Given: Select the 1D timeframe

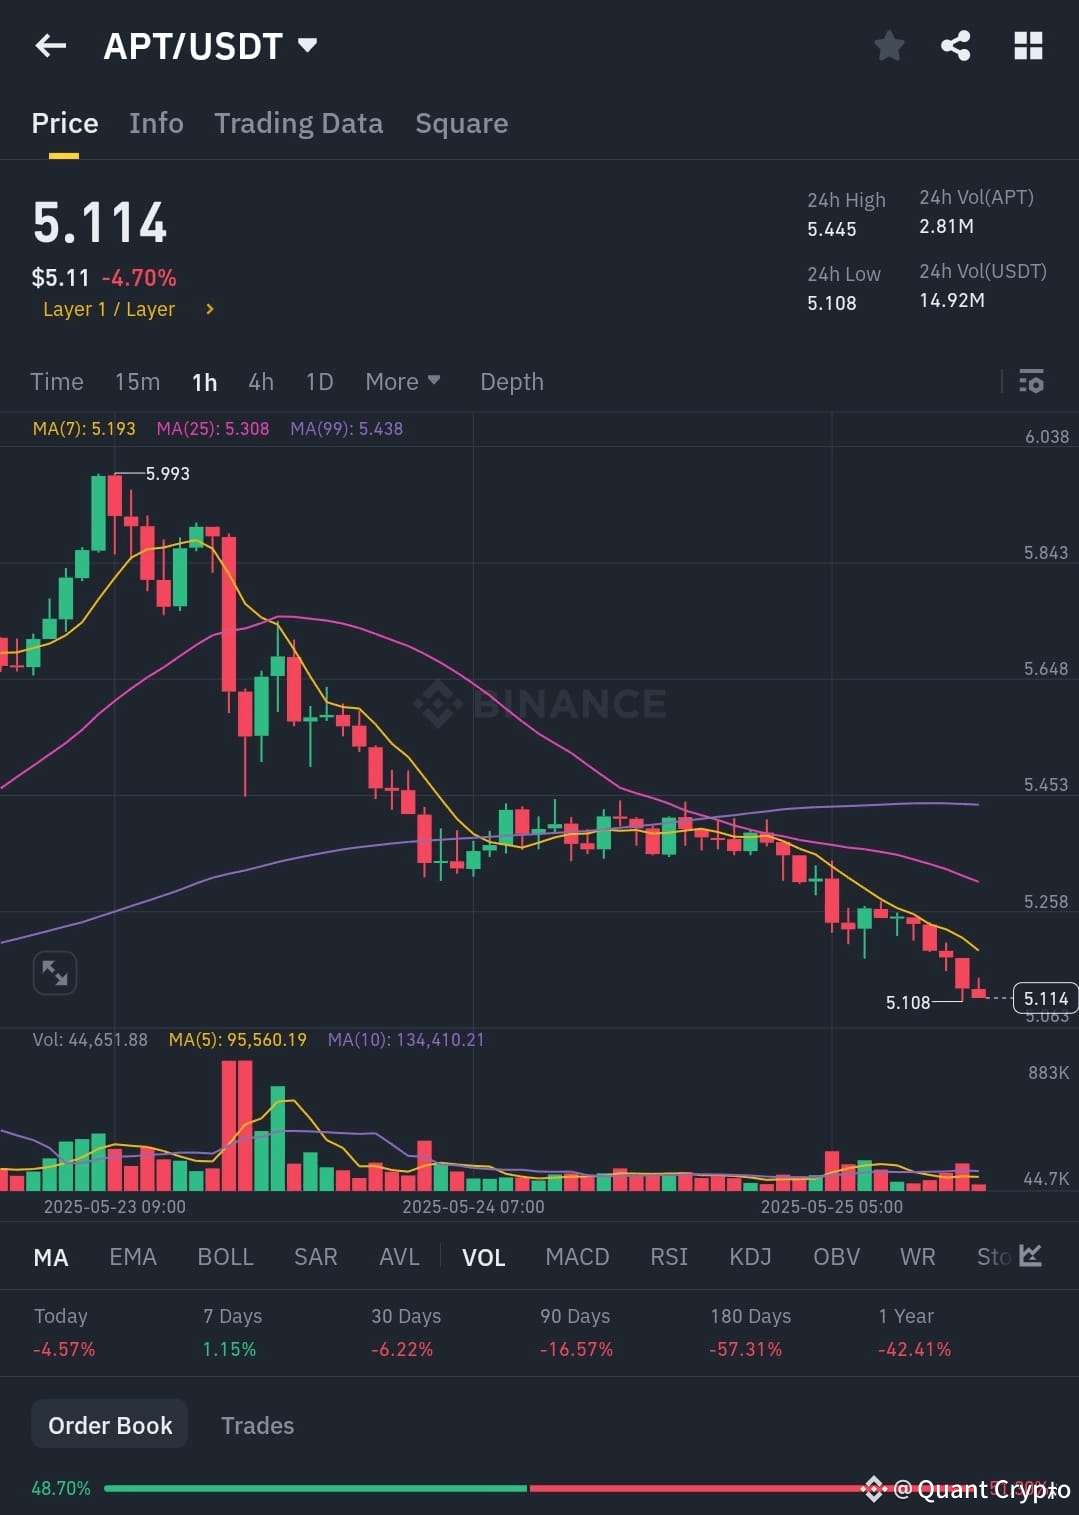Looking at the screenshot, I should tap(319, 381).
